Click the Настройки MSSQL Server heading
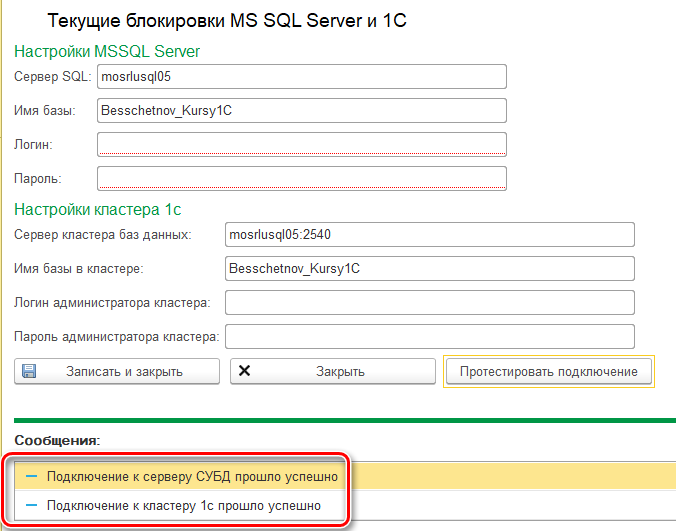Screen dimensions: 676x531 [107, 51]
